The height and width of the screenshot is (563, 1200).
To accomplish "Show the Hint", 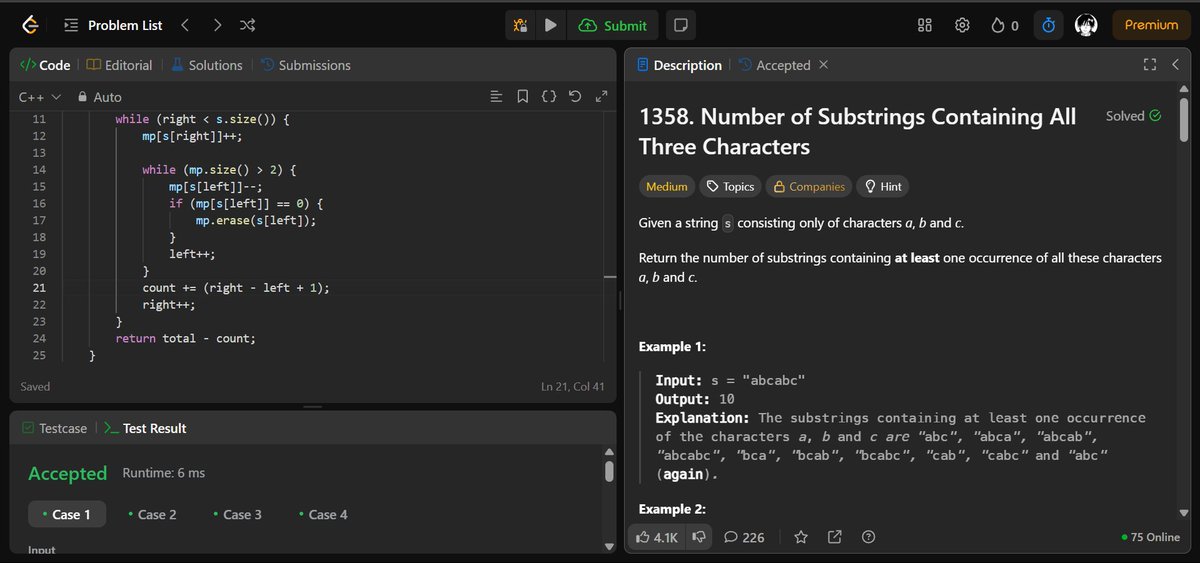I will [883, 186].
